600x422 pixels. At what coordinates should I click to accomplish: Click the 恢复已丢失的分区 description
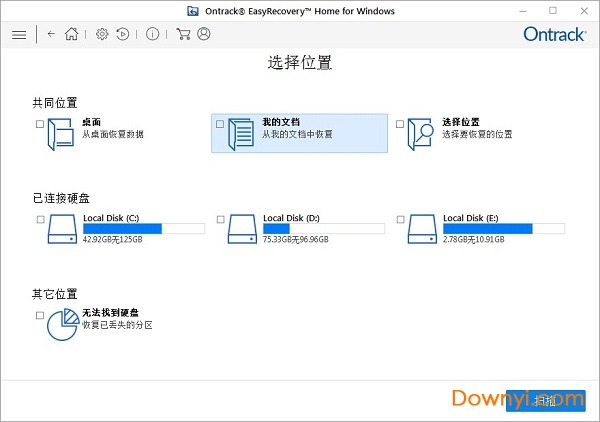point(117,325)
